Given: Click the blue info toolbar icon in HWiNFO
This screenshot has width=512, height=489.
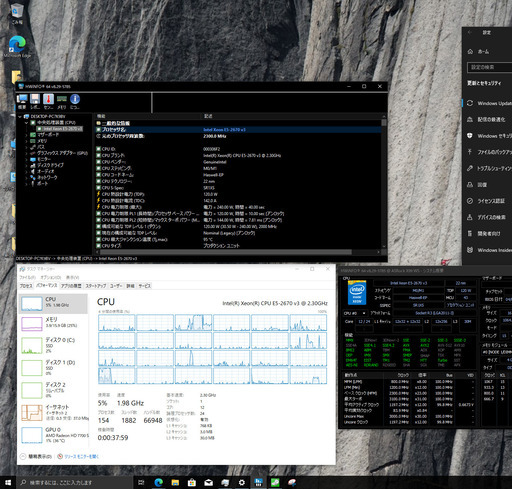Looking at the screenshot, I should pyautogui.click(x=75, y=101).
